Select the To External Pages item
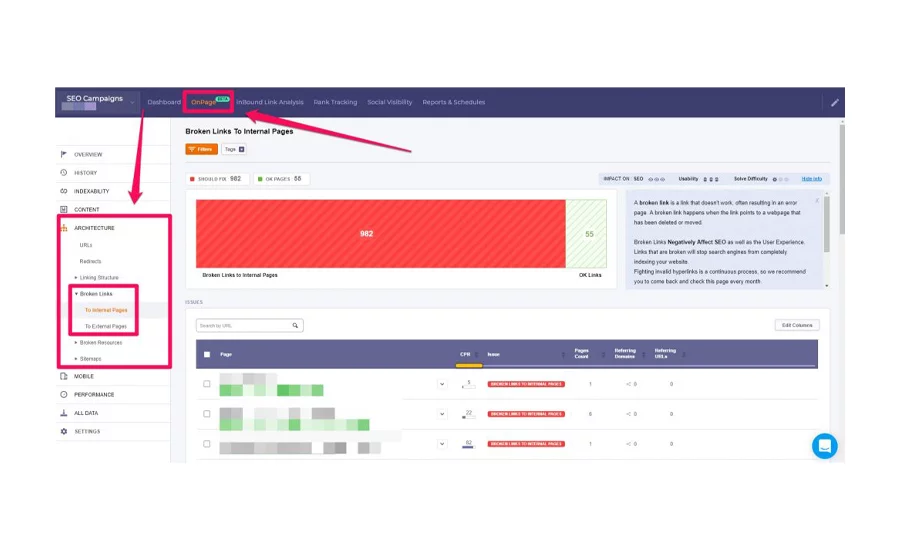This screenshot has height=550, width=900. [106, 326]
